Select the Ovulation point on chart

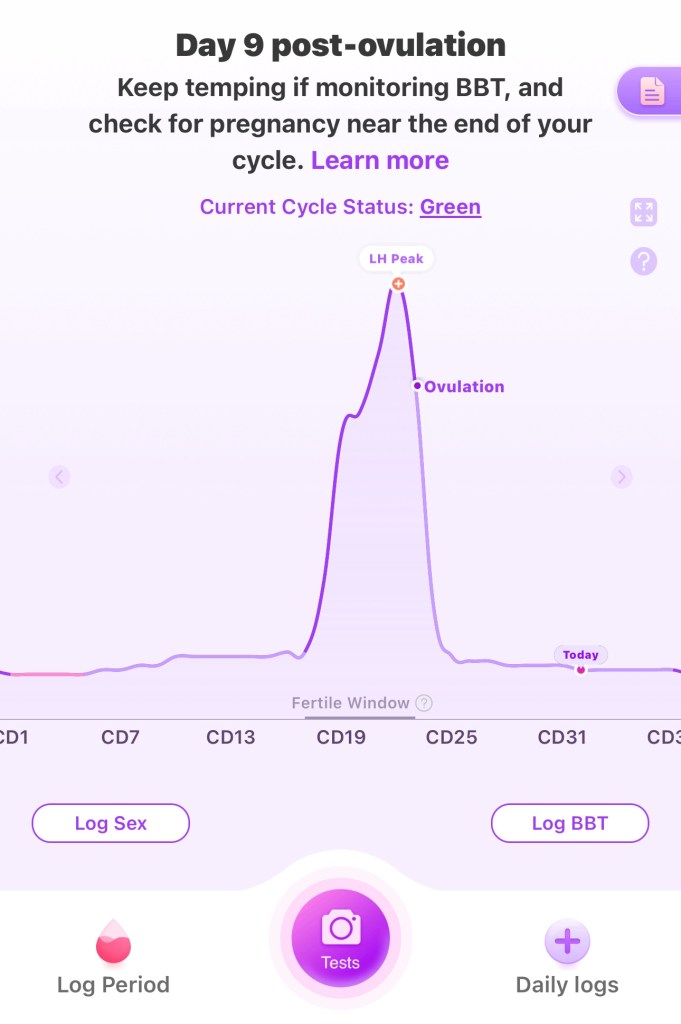tap(416, 385)
